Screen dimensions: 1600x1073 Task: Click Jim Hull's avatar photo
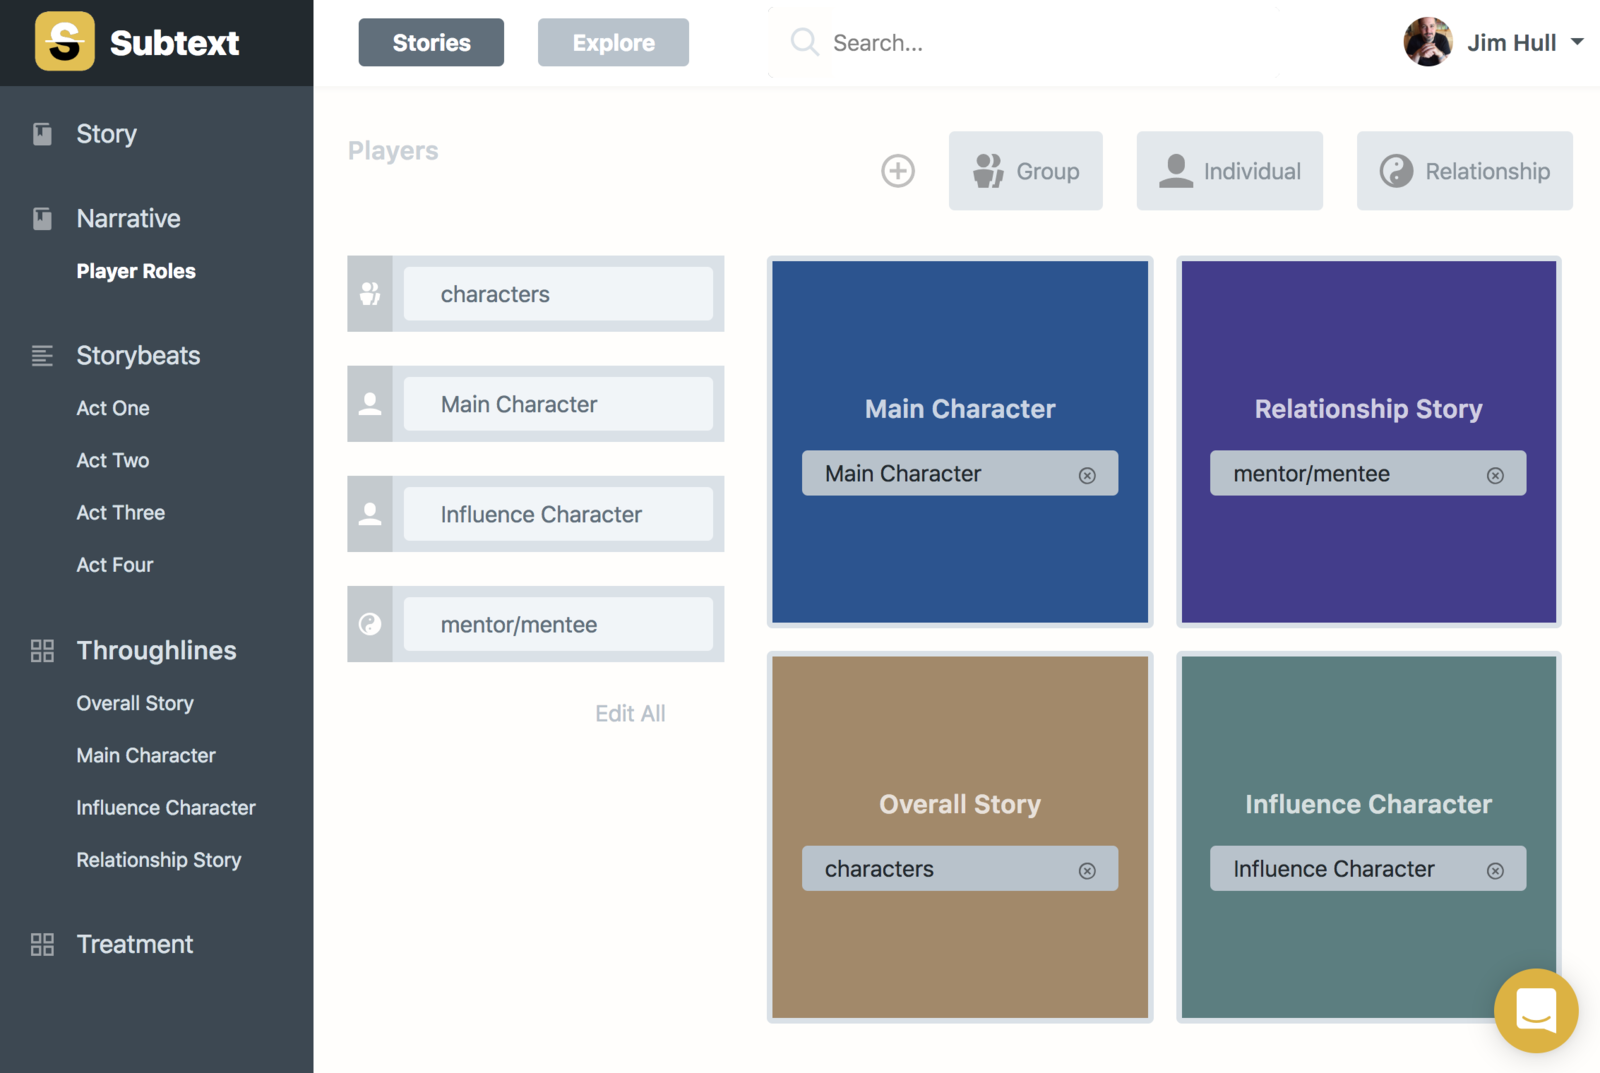(1428, 42)
